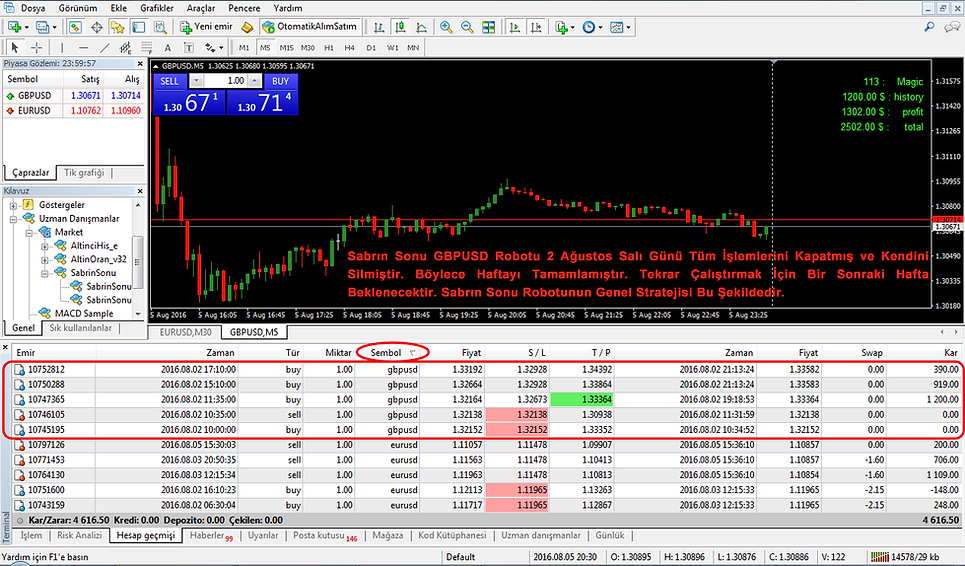Open the MetaEditor book icon
Image resolution: width=965 pixels, height=566 pixels.
pos(247,27)
